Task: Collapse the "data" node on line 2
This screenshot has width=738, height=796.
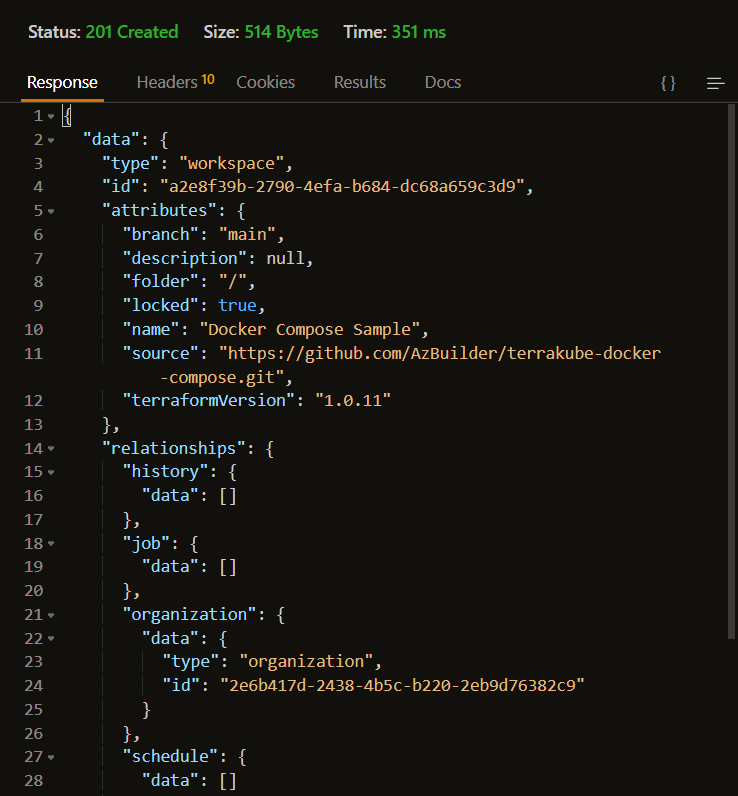Action: click(51, 140)
